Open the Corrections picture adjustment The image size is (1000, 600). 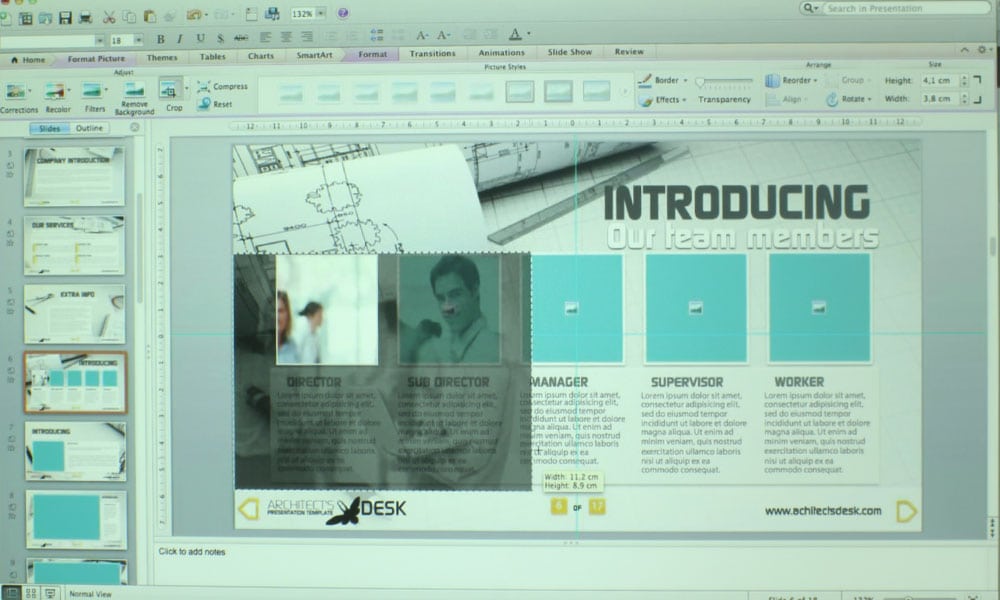[x=17, y=93]
